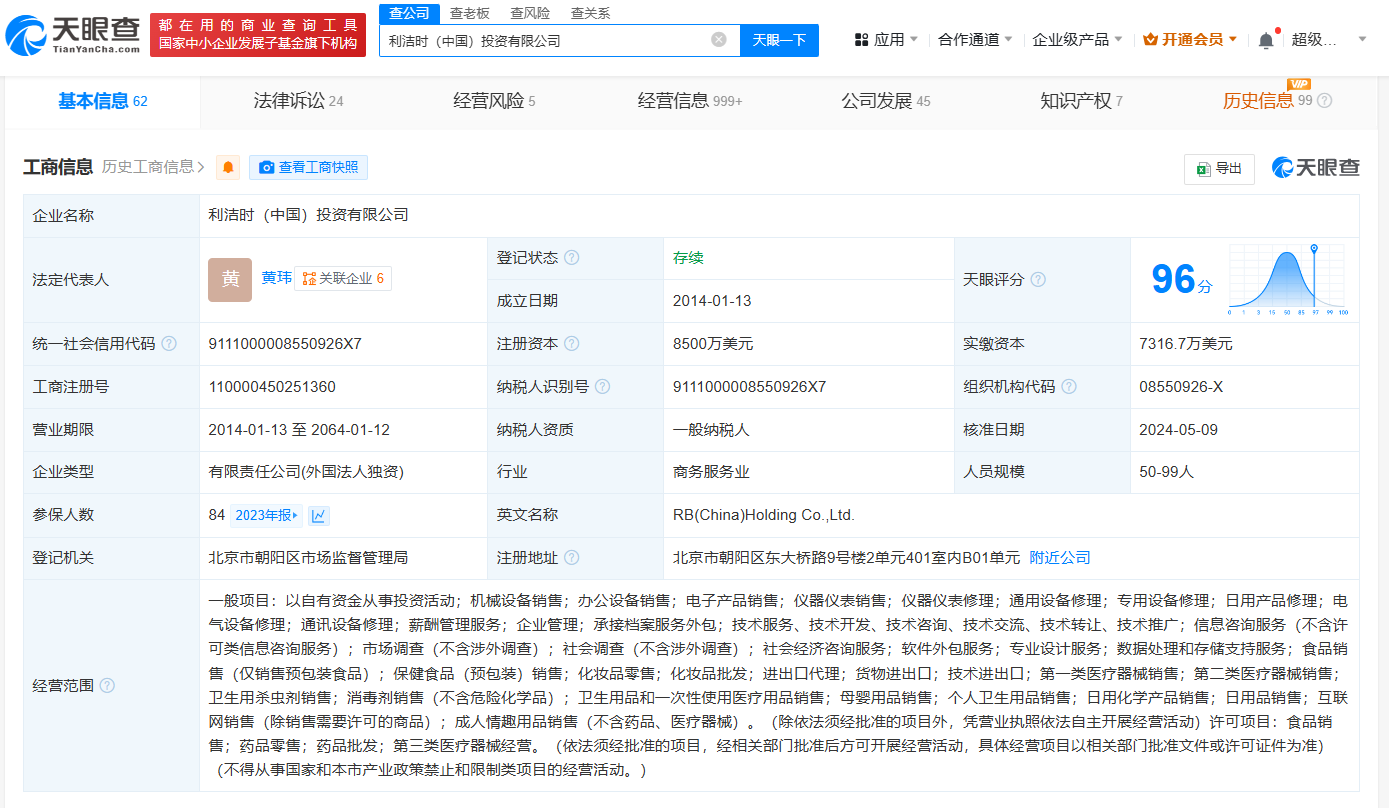Click help icon next to 统一社会信用代码

click(169, 344)
